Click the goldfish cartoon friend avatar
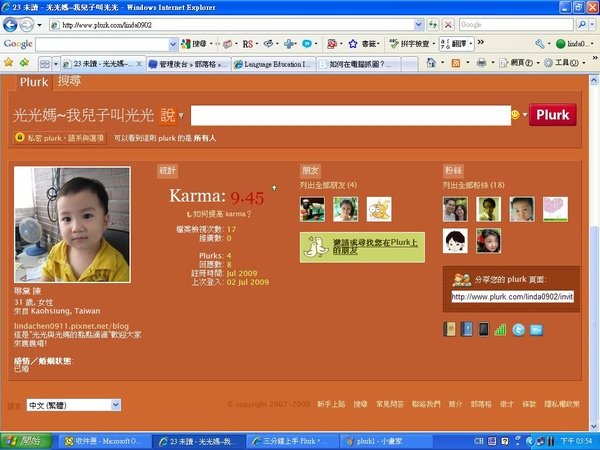This screenshot has height=450, width=600. pyautogui.click(x=379, y=209)
